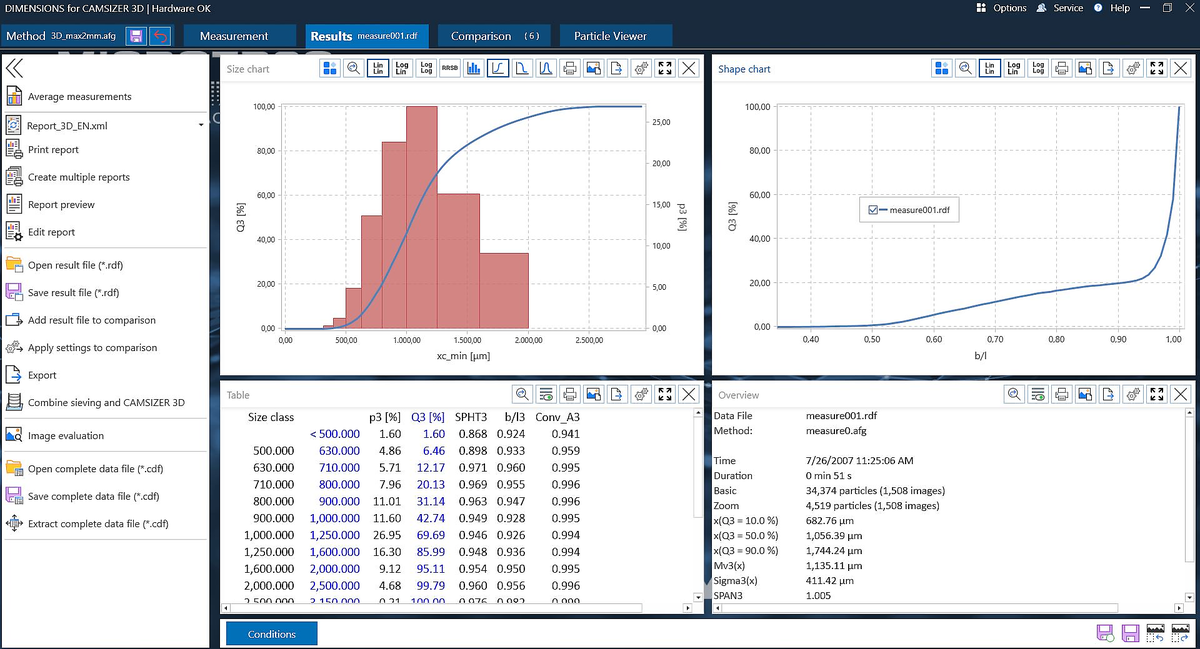Switch to the Particle Viewer tab
Screen dimensions: 1200x649
coord(610,36)
